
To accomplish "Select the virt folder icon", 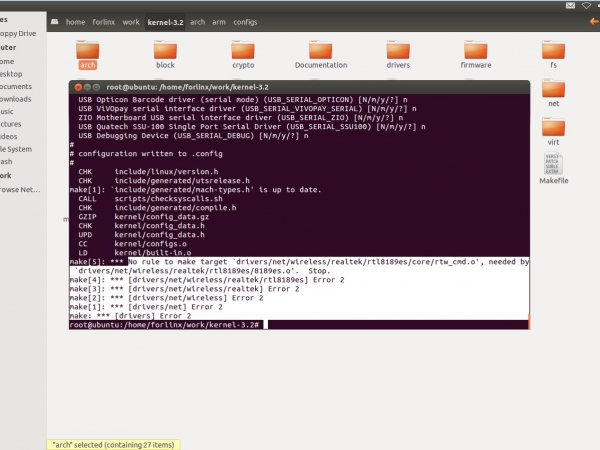I will [553, 133].
